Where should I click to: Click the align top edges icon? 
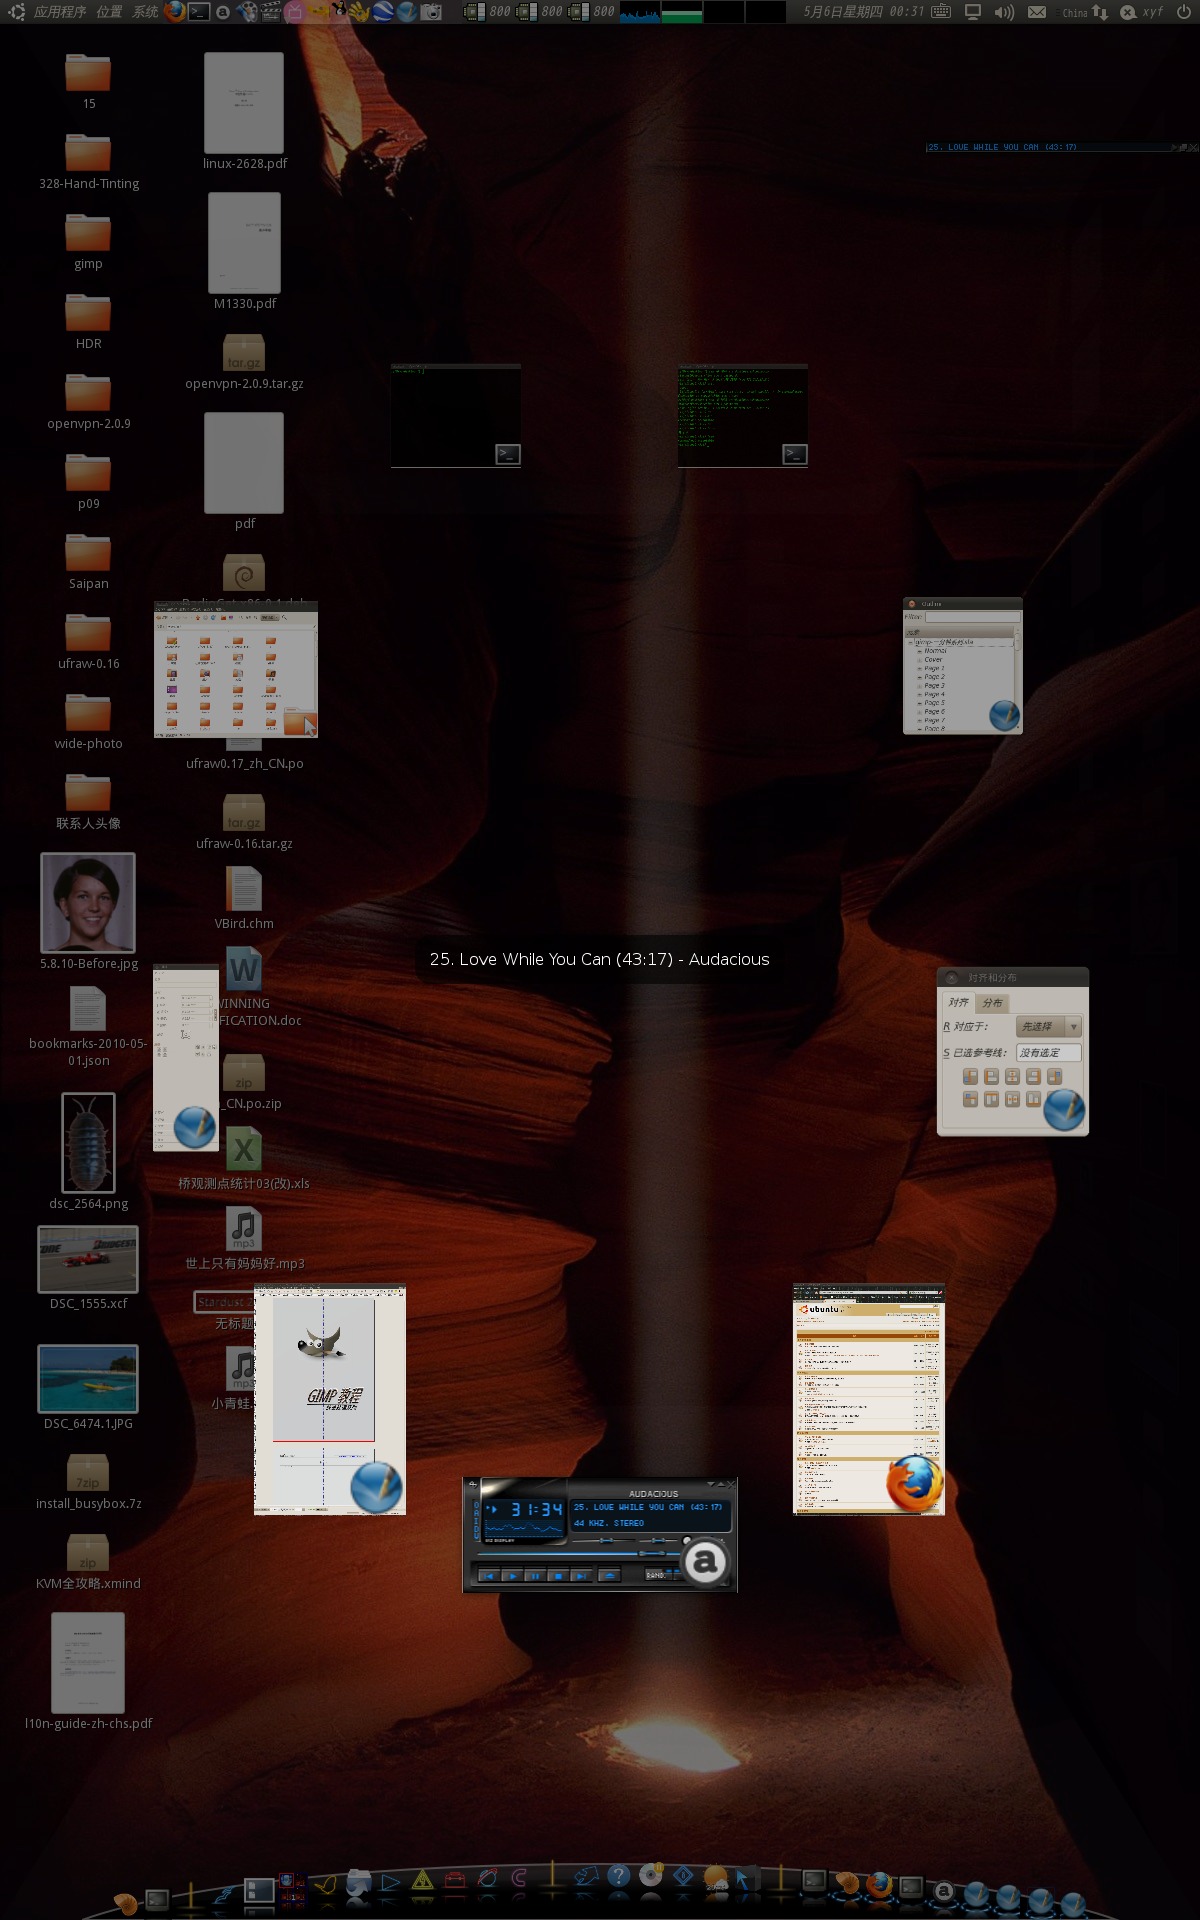tap(991, 1099)
